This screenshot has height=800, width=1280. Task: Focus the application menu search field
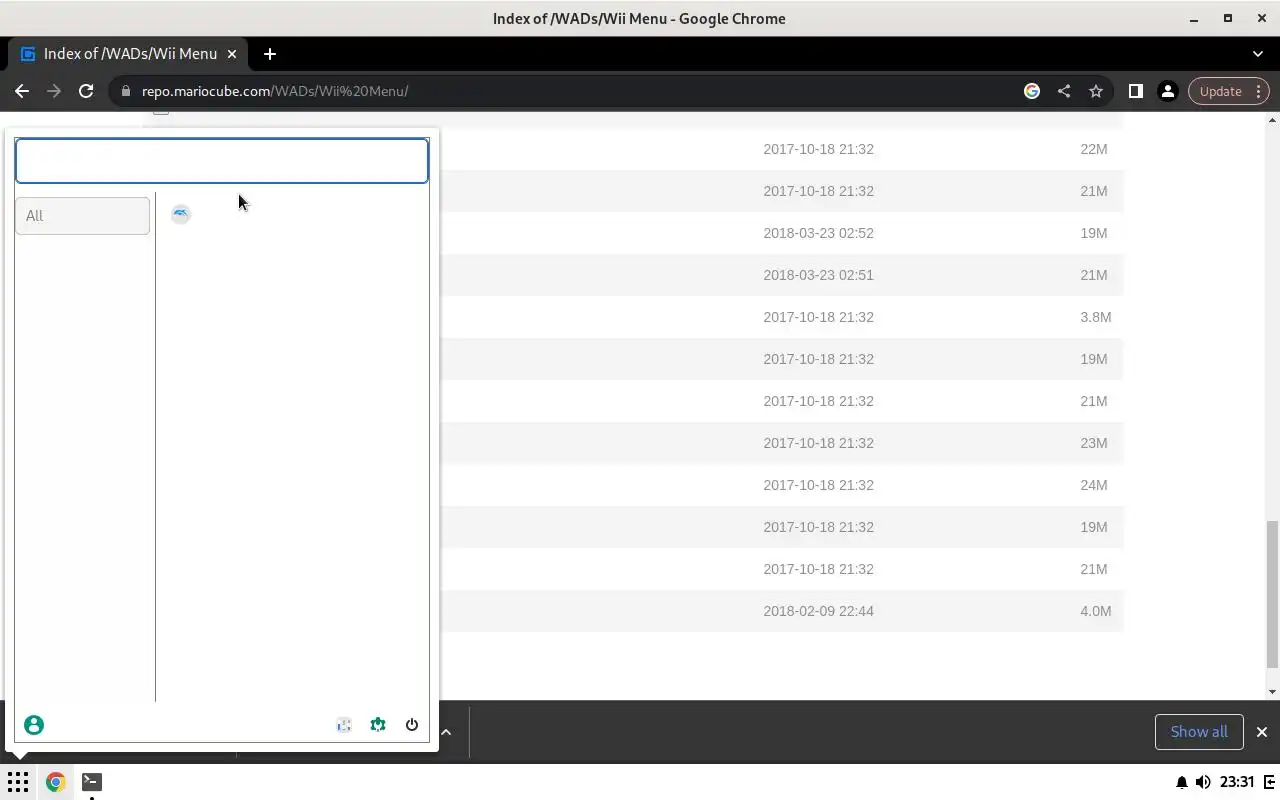point(222,161)
